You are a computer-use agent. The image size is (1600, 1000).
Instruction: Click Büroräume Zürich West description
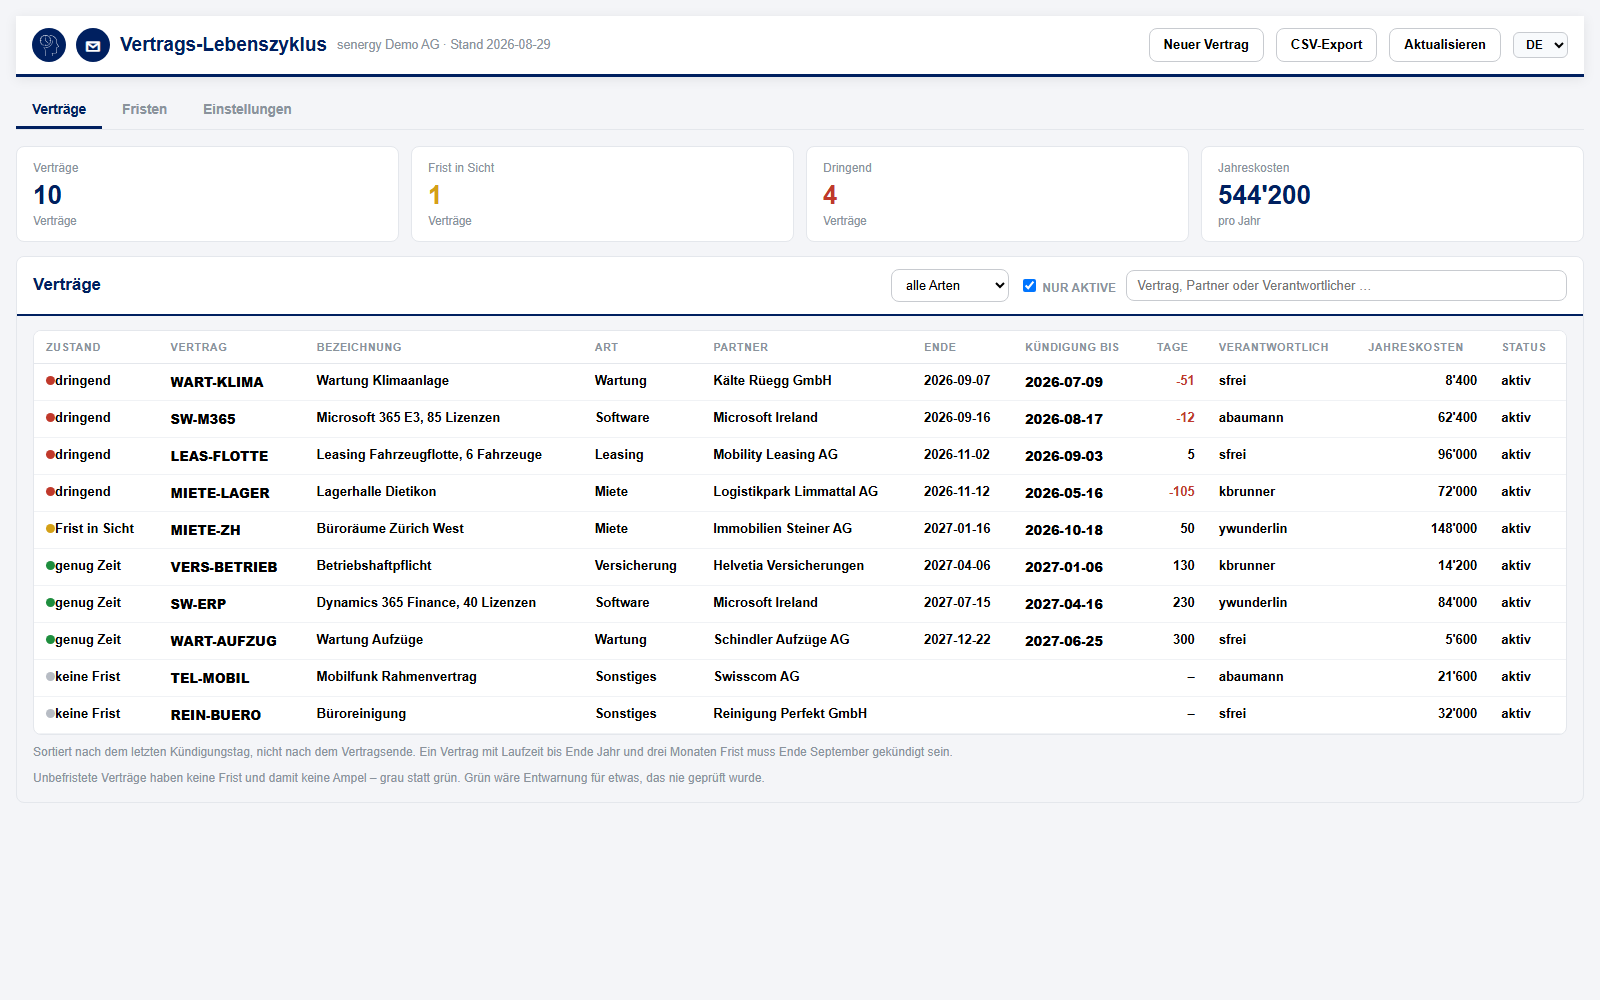pyautogui.click(x=390, y=528)
